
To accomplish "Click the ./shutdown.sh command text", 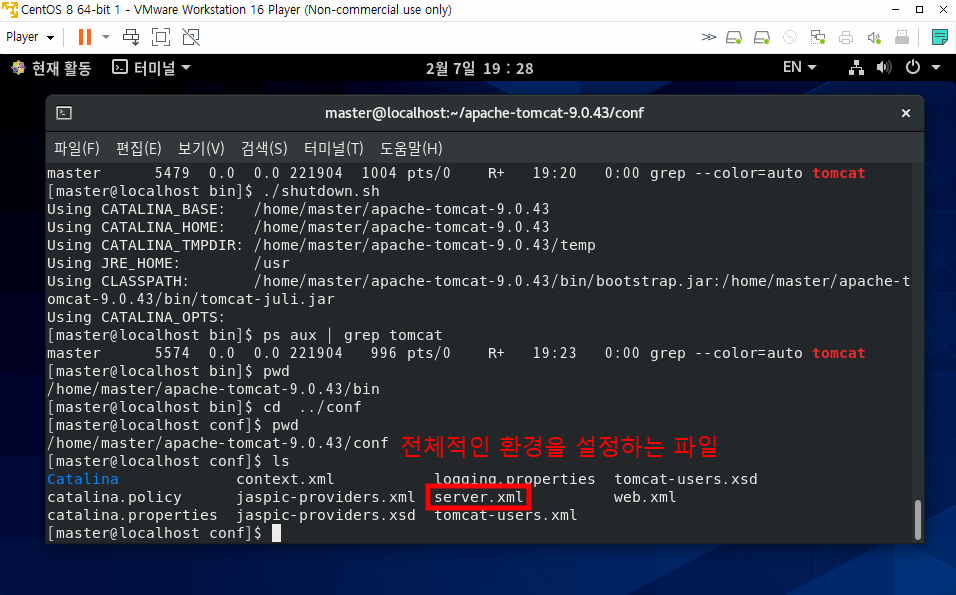I will coord(321,191).
